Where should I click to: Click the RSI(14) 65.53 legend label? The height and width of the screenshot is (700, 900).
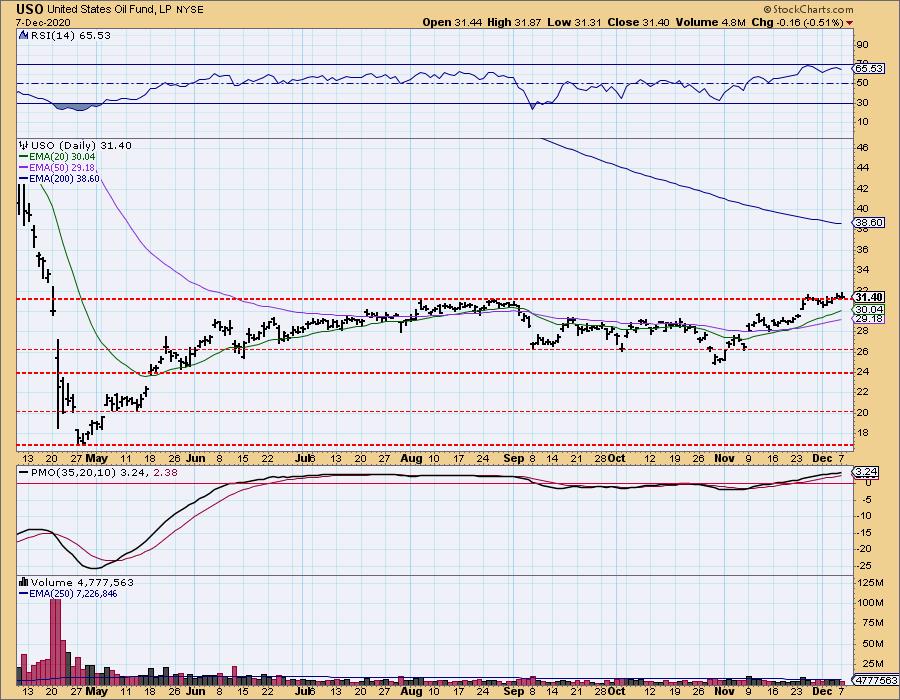click(x=71, y=36)
